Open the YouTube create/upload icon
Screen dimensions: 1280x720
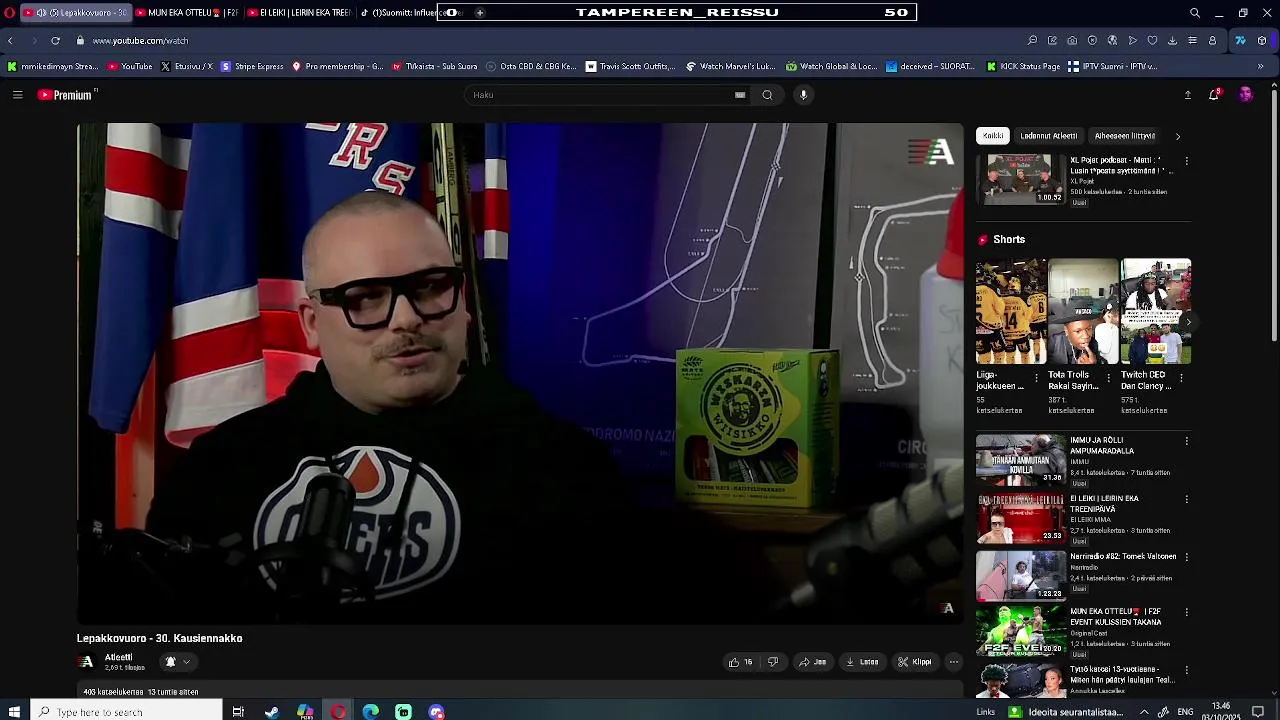coord(1187,95)
